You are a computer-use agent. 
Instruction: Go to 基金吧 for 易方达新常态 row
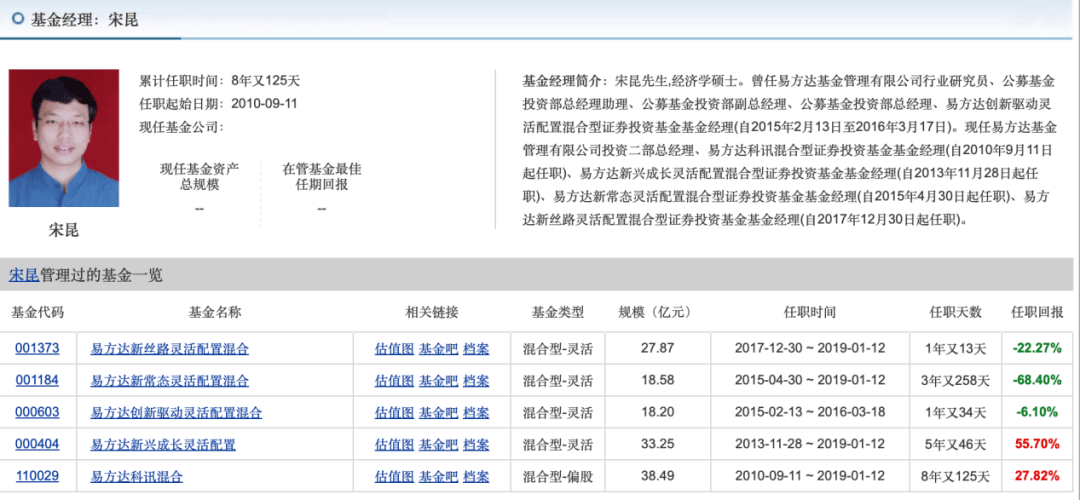click(x=438, y=381)
